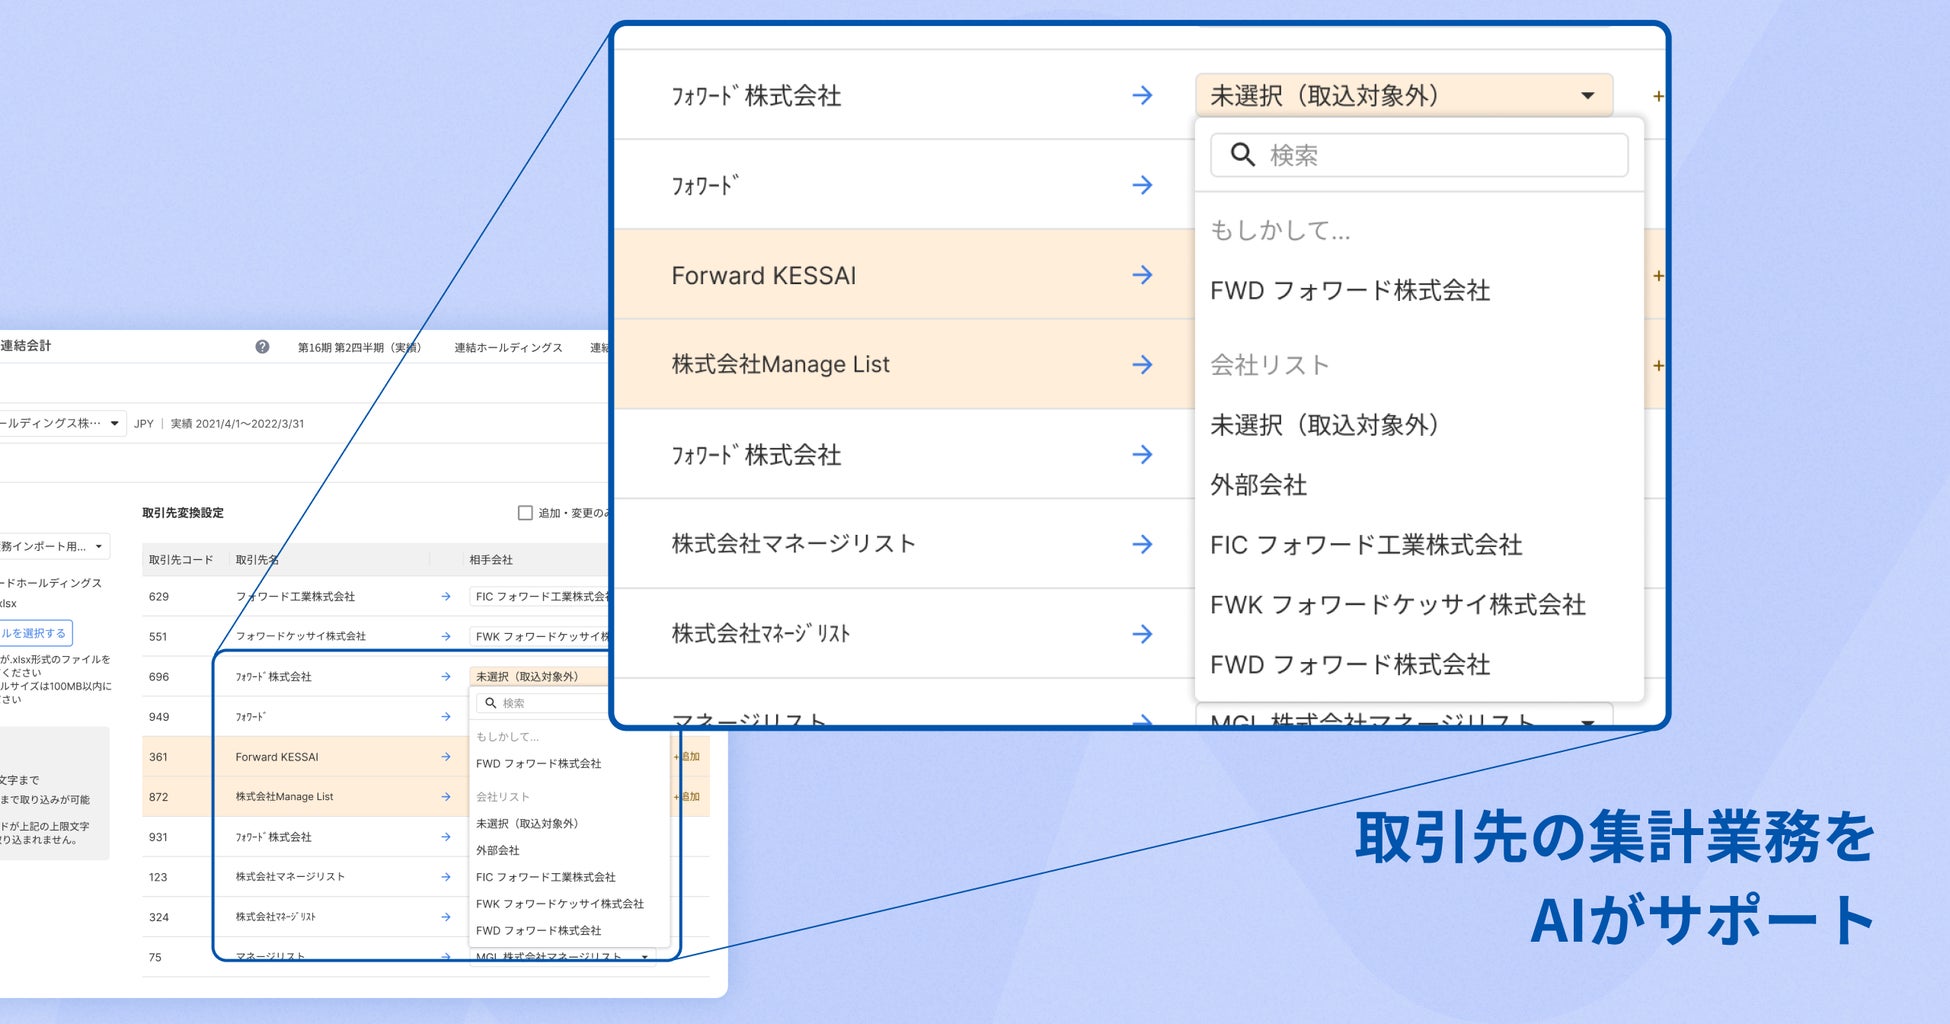Click the Forward KESSAI cell in row 361
Viewport: 1950px width, 1024px height.
(x=277, y=757)
